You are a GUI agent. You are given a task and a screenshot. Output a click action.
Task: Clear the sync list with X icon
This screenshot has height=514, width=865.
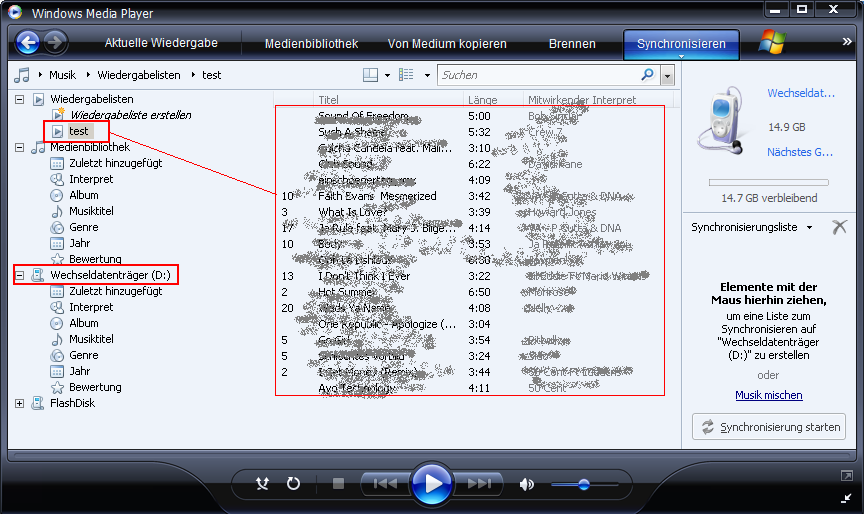point(839,227)
